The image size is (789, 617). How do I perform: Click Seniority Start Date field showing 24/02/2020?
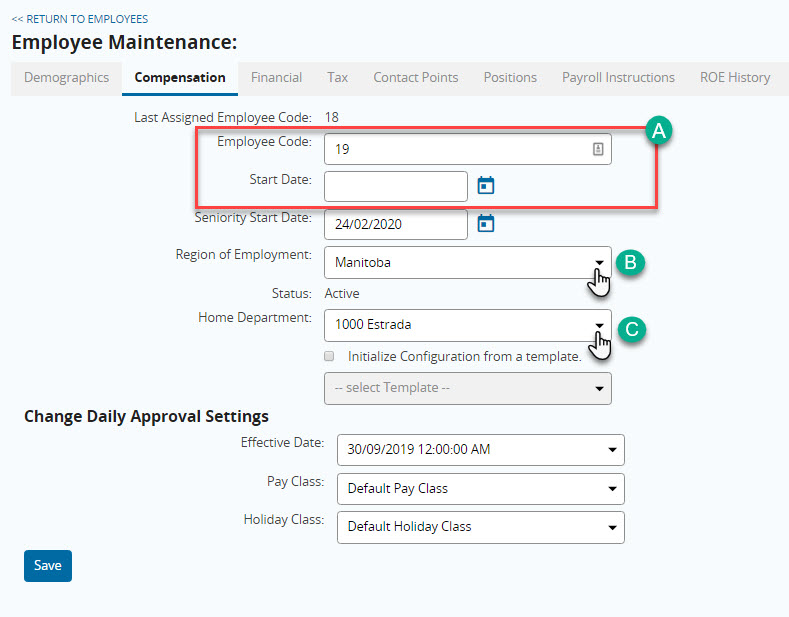coord(396,224)
